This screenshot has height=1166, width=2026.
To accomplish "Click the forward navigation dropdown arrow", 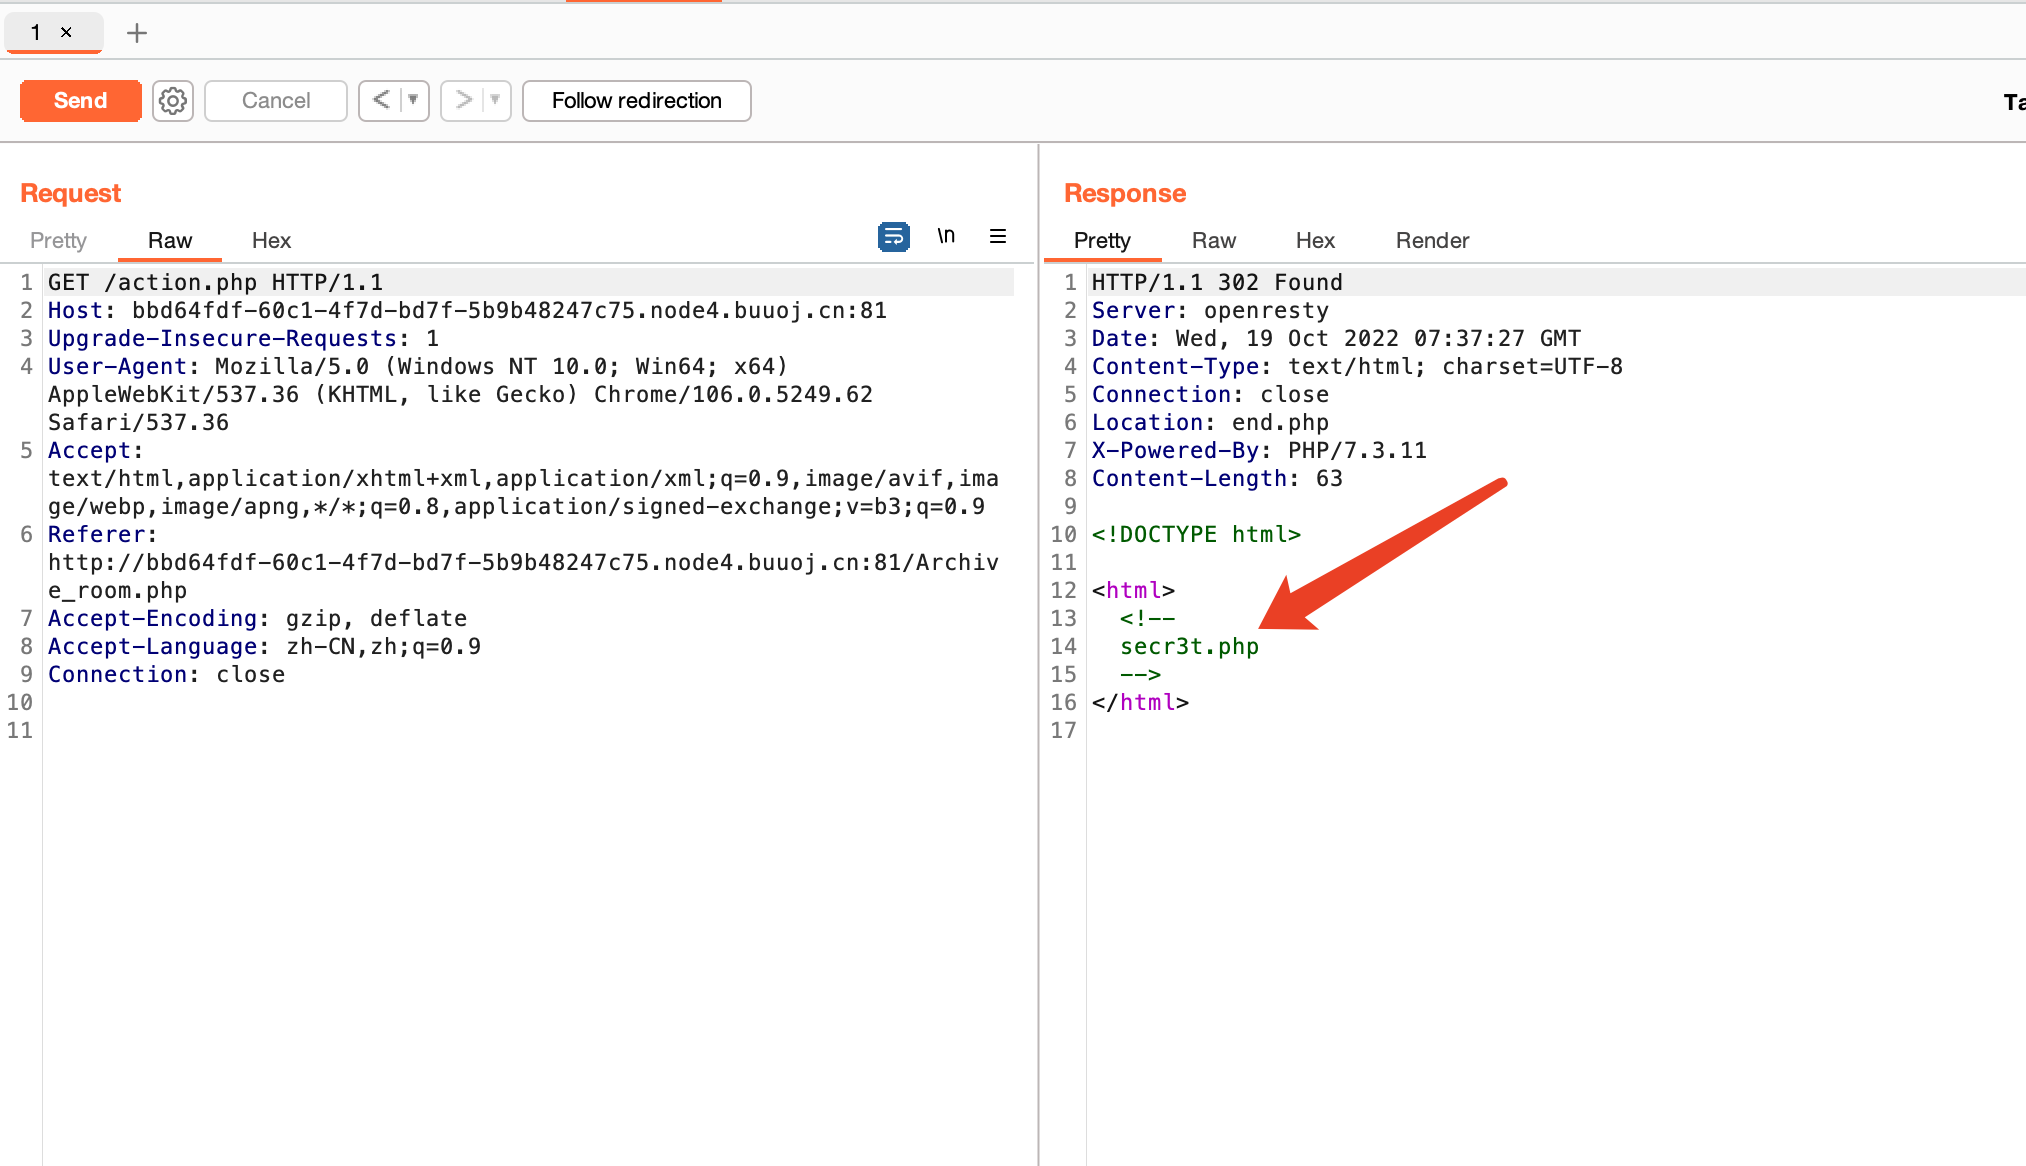I will click(x=494, y=100).
